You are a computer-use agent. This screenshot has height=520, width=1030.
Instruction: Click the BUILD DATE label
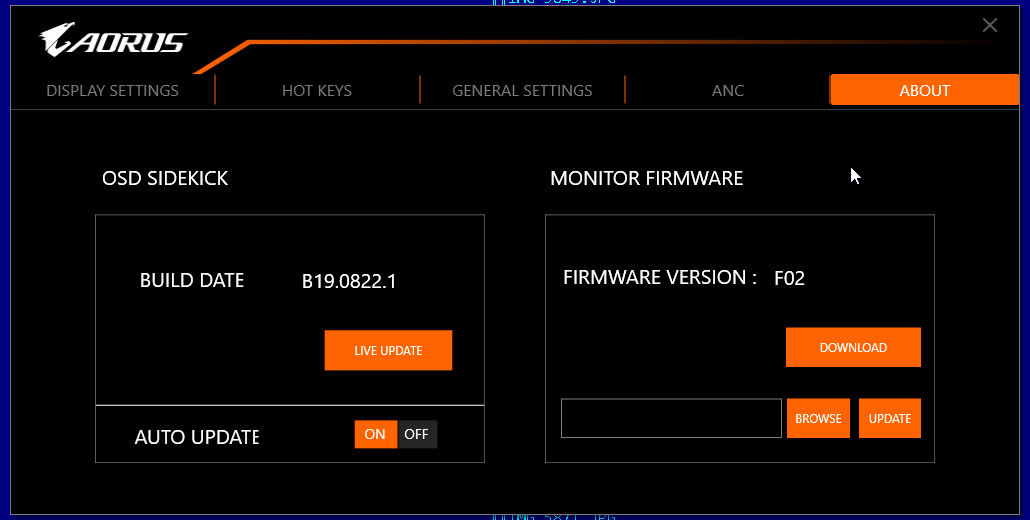coord(192,281)
